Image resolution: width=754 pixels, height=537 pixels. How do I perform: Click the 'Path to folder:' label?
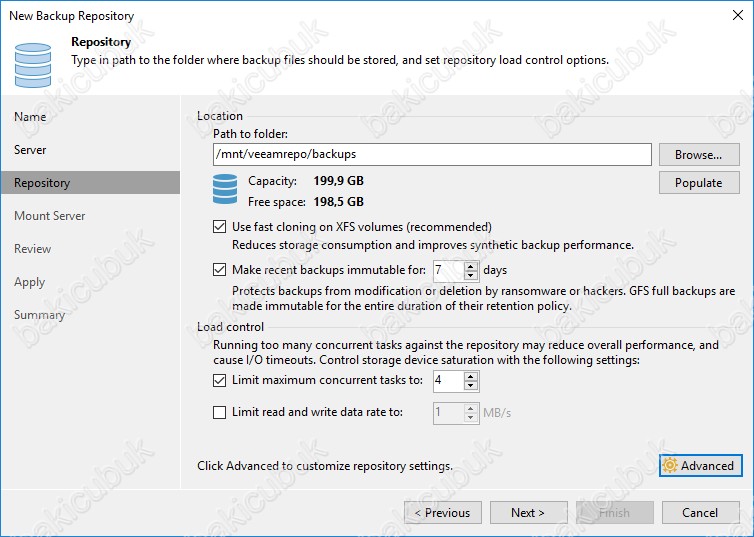pyautogui.click(x=251, y=134)
